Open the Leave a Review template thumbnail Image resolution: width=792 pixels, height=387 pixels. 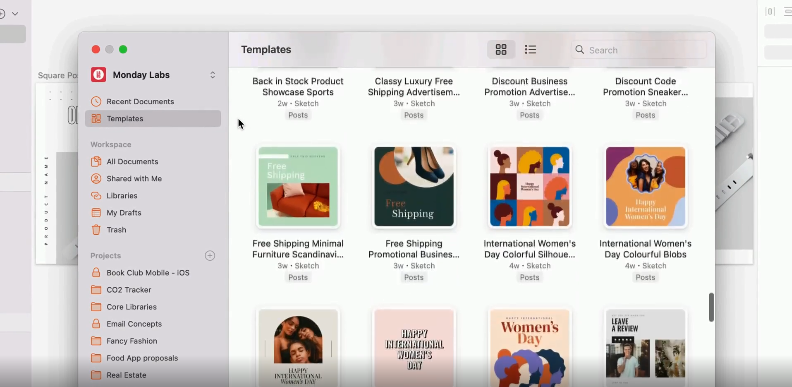coord(646,348)
